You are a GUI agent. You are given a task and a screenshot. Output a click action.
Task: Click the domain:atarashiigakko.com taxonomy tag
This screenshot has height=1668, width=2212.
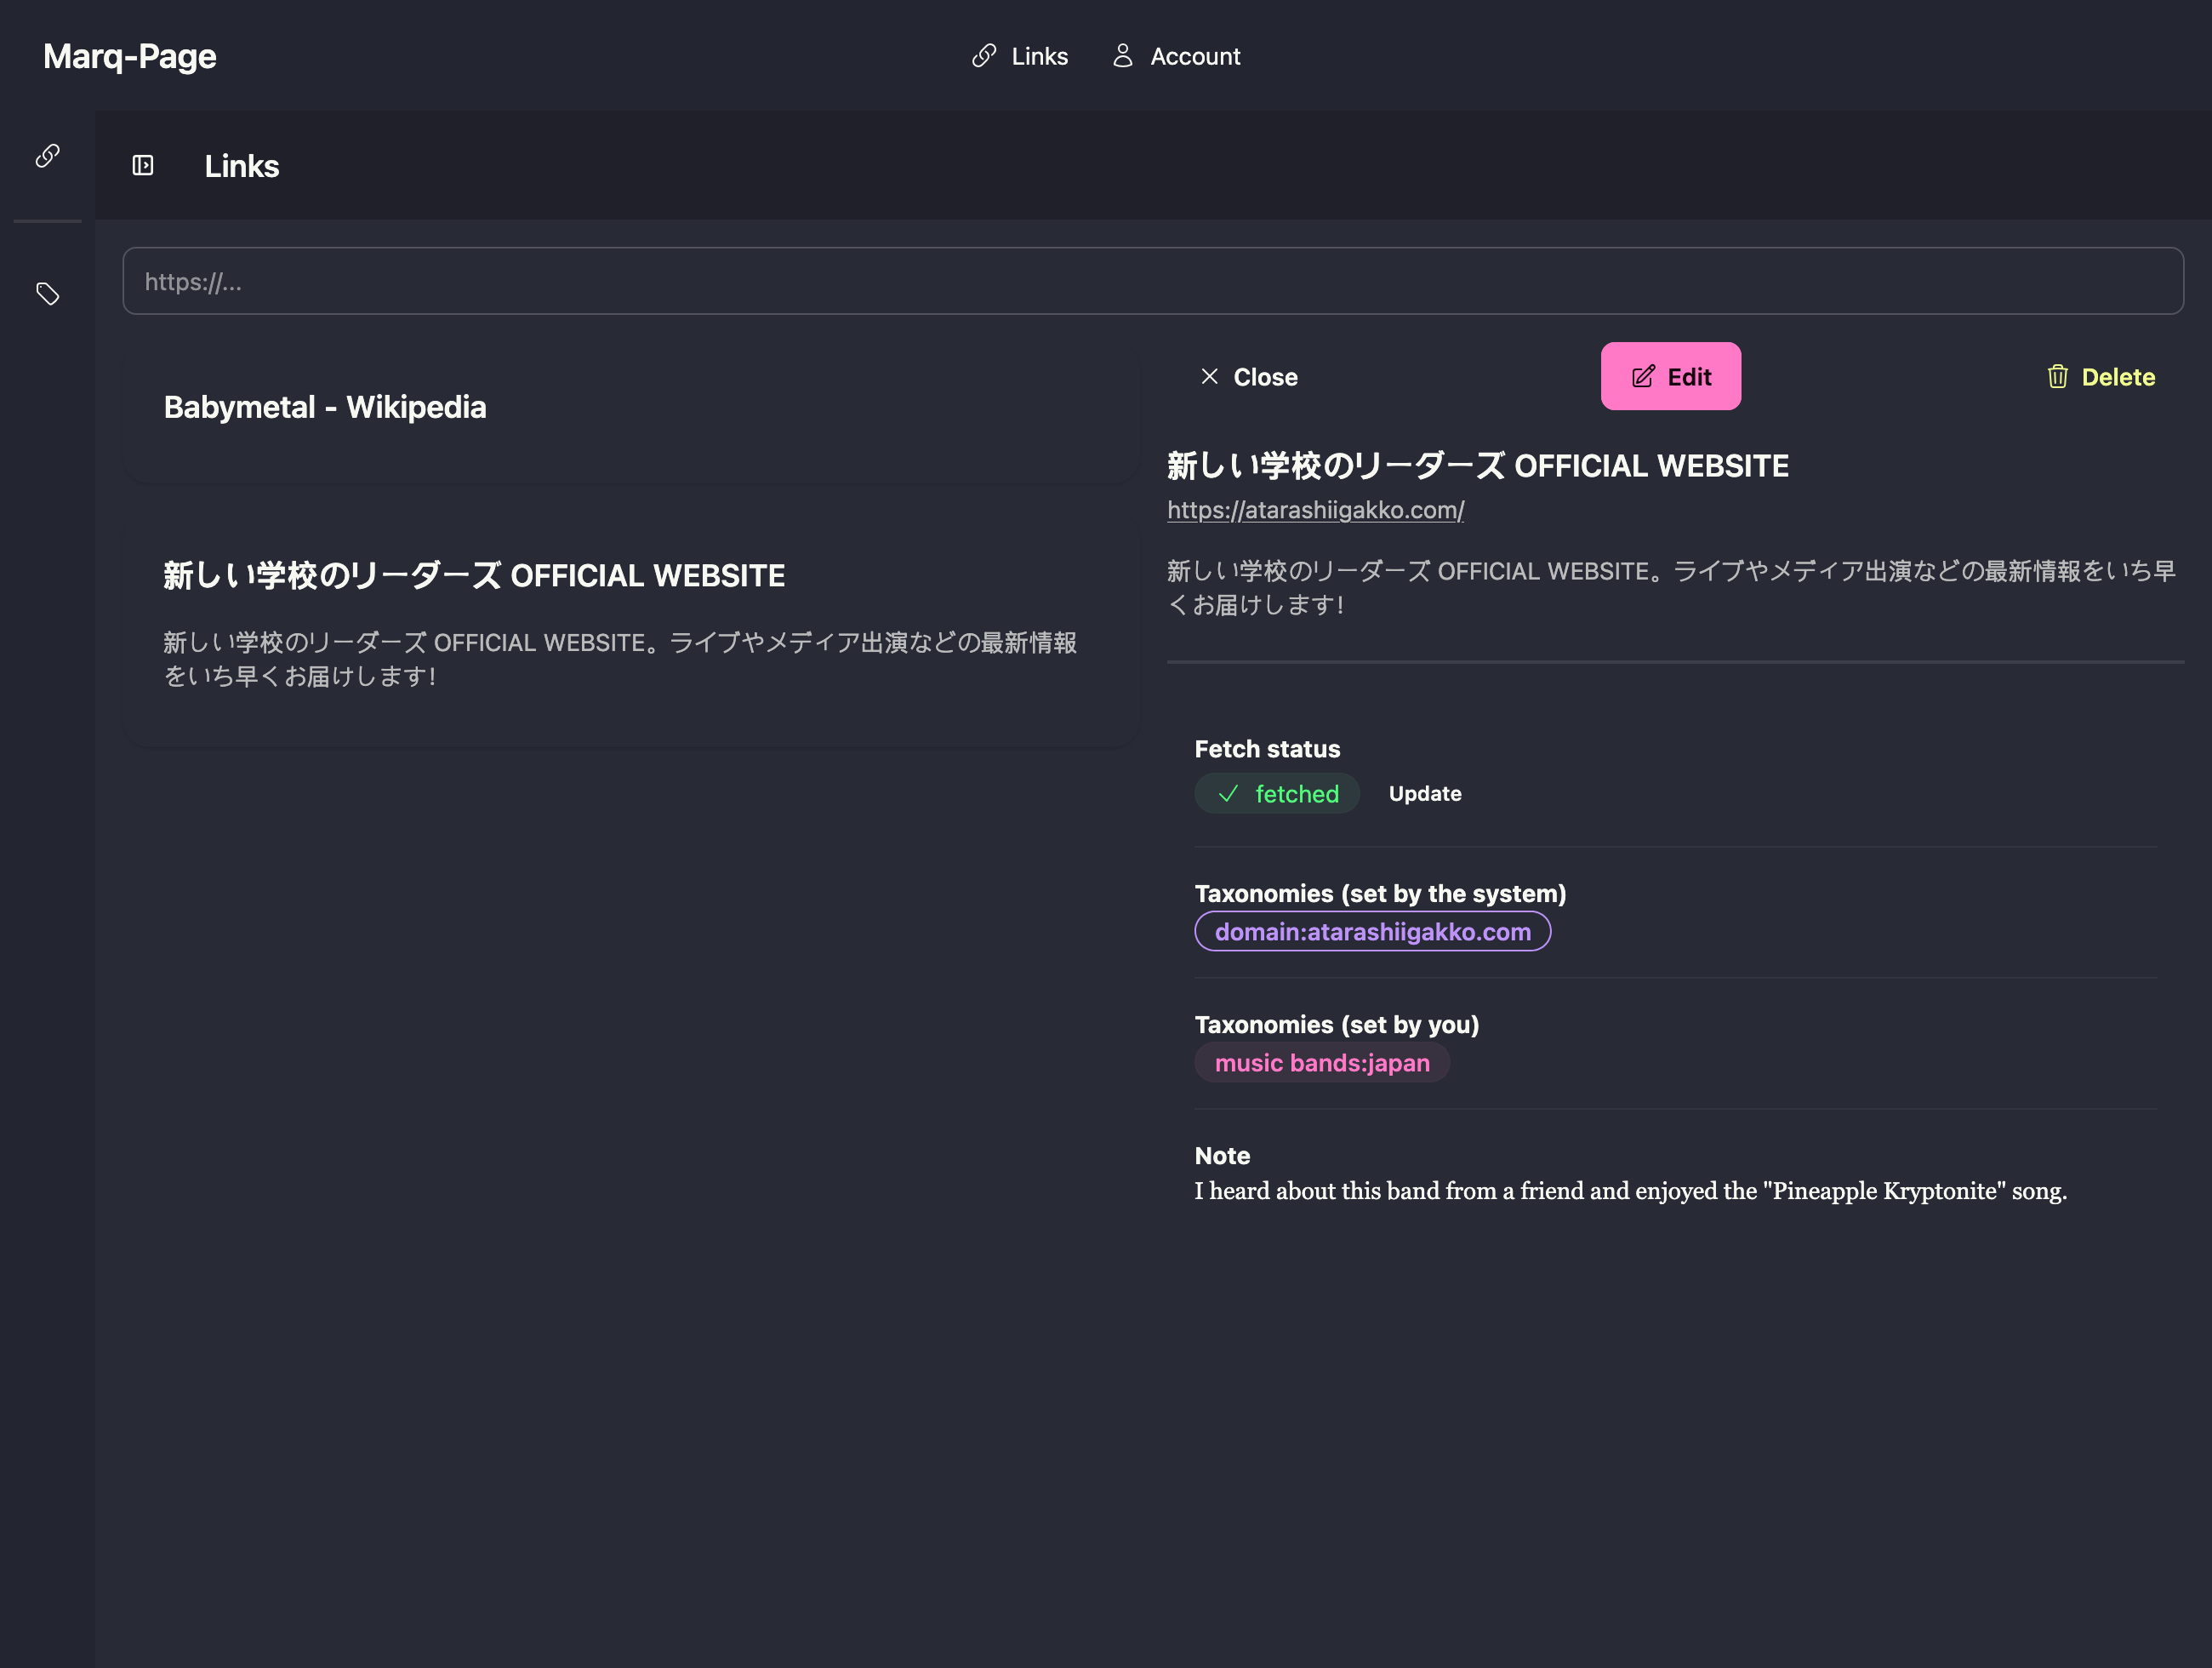pyautogui.click(x=1372, y=932)
